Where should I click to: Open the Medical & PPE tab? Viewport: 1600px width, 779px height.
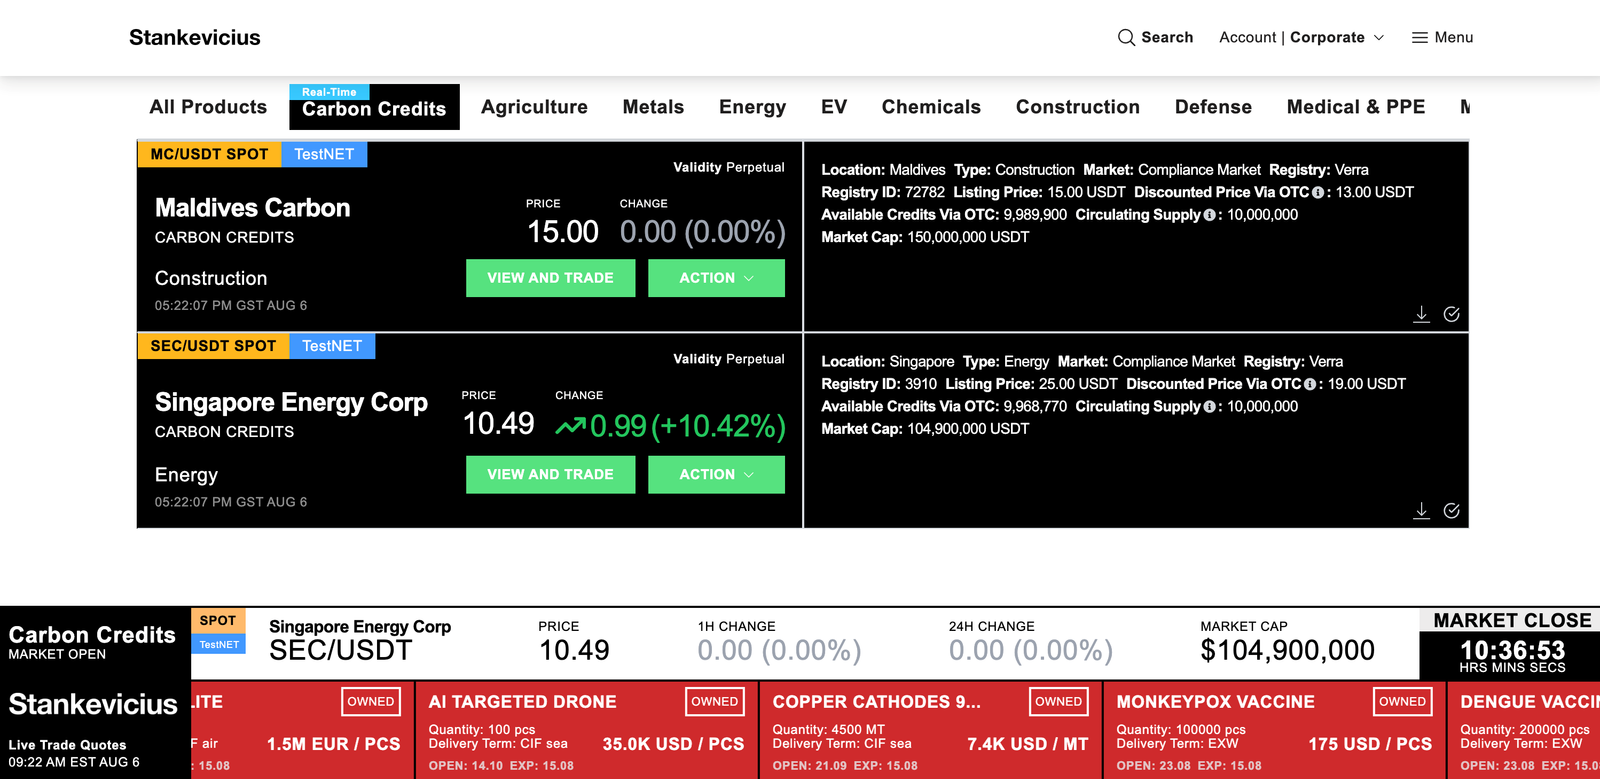pyautogui.click(x=1356, y=107)
